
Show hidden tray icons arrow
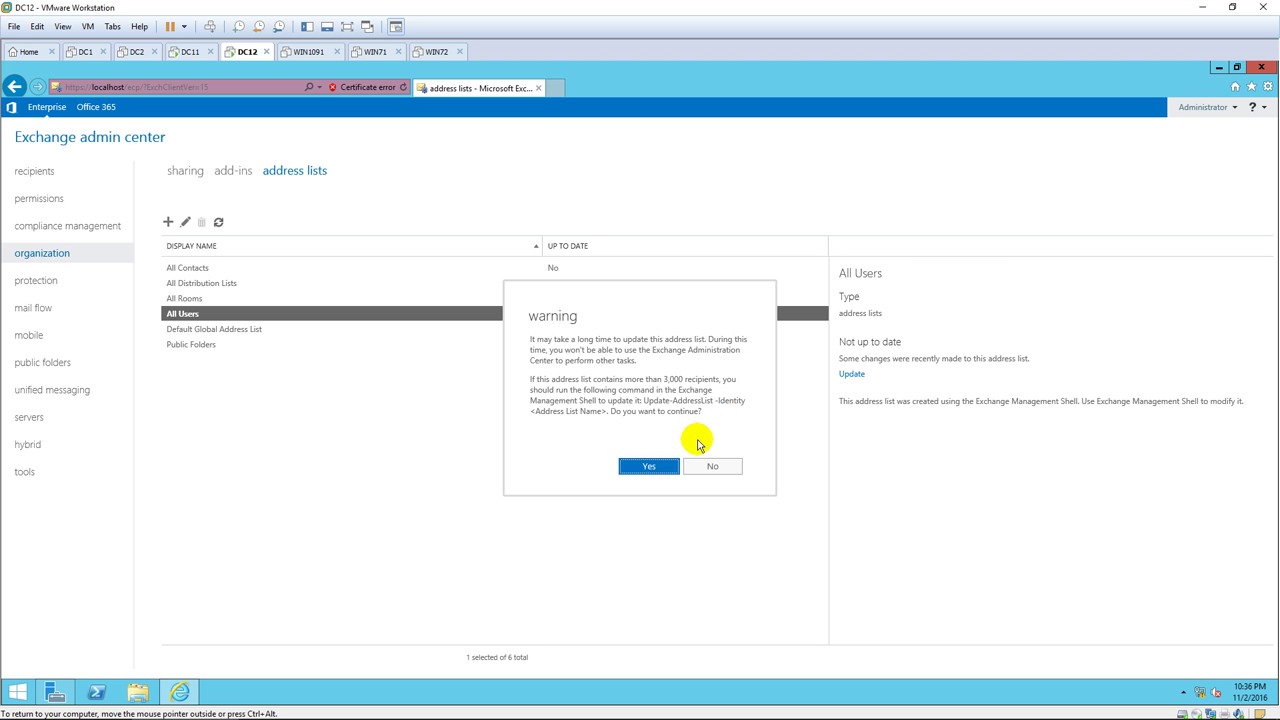1183,692
